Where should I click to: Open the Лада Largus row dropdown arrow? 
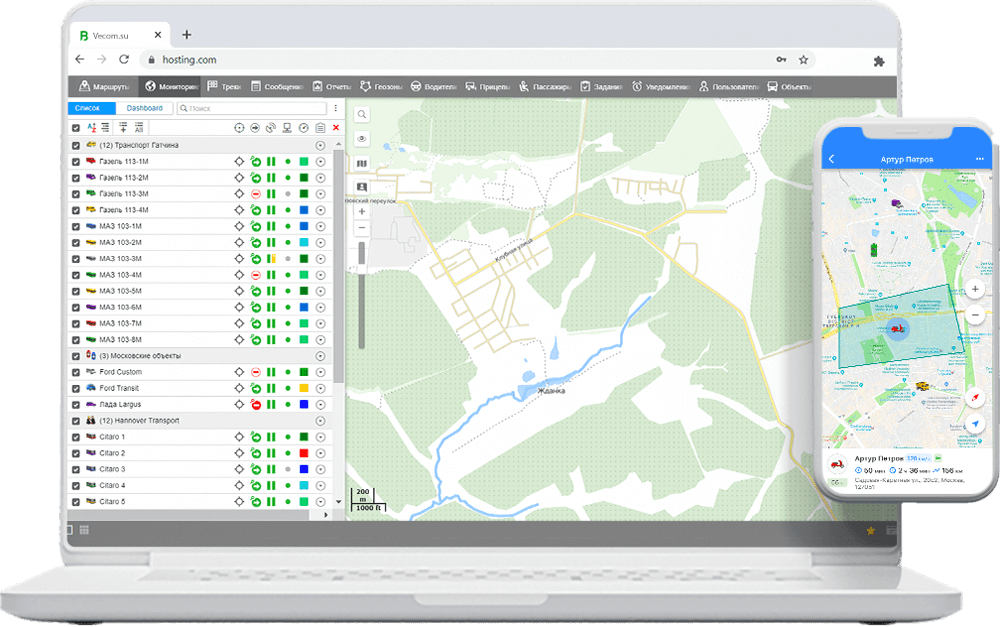click(320, 404)
